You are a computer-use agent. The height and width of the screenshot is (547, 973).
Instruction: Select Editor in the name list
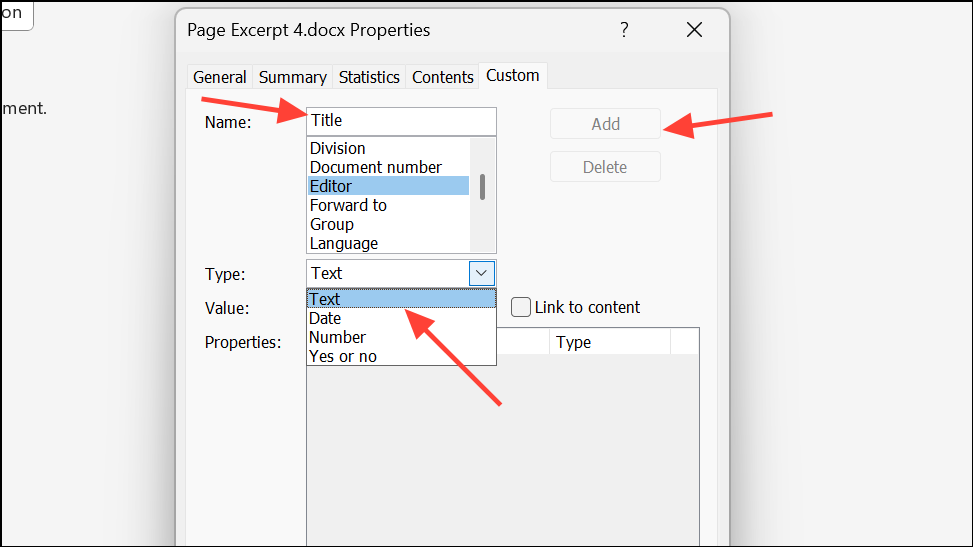pyautogui.click(x=331, y=186)
